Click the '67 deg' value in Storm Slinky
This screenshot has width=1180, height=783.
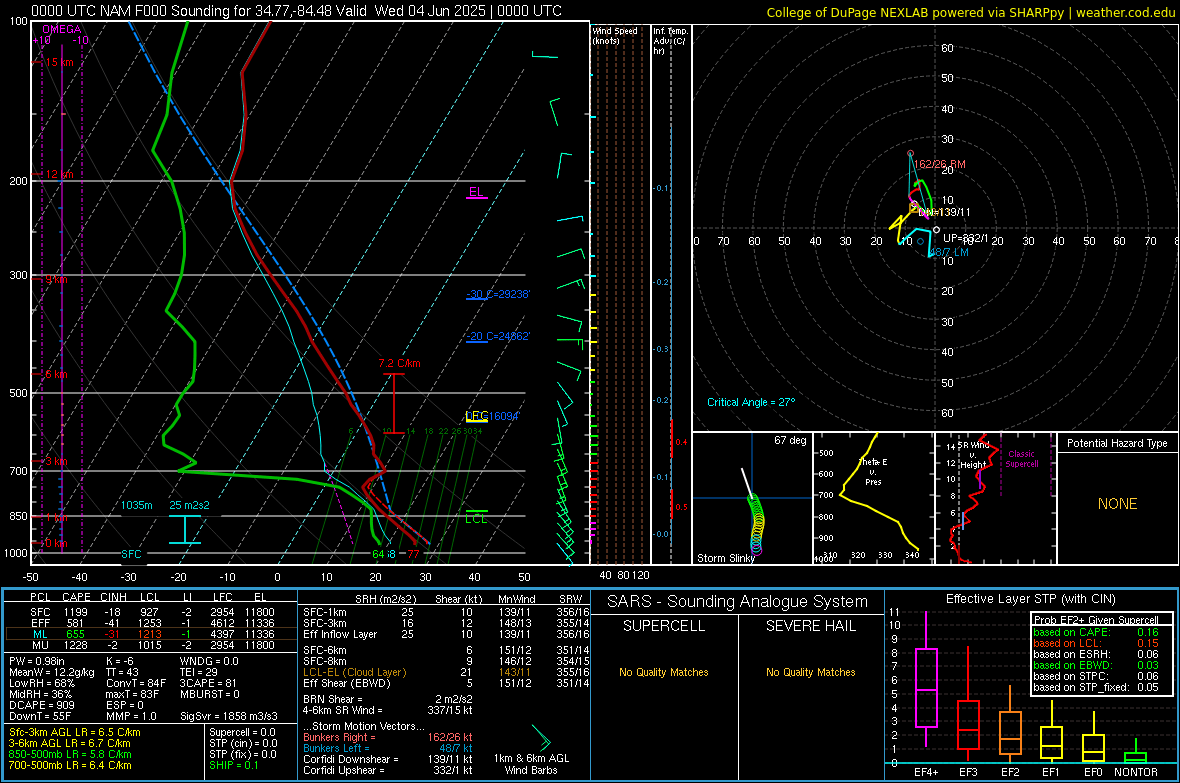[790, 440]
